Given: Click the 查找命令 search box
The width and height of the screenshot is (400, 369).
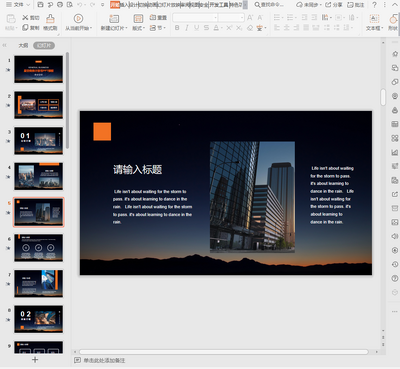Looking at the screenshot, I should click(269, 5).
